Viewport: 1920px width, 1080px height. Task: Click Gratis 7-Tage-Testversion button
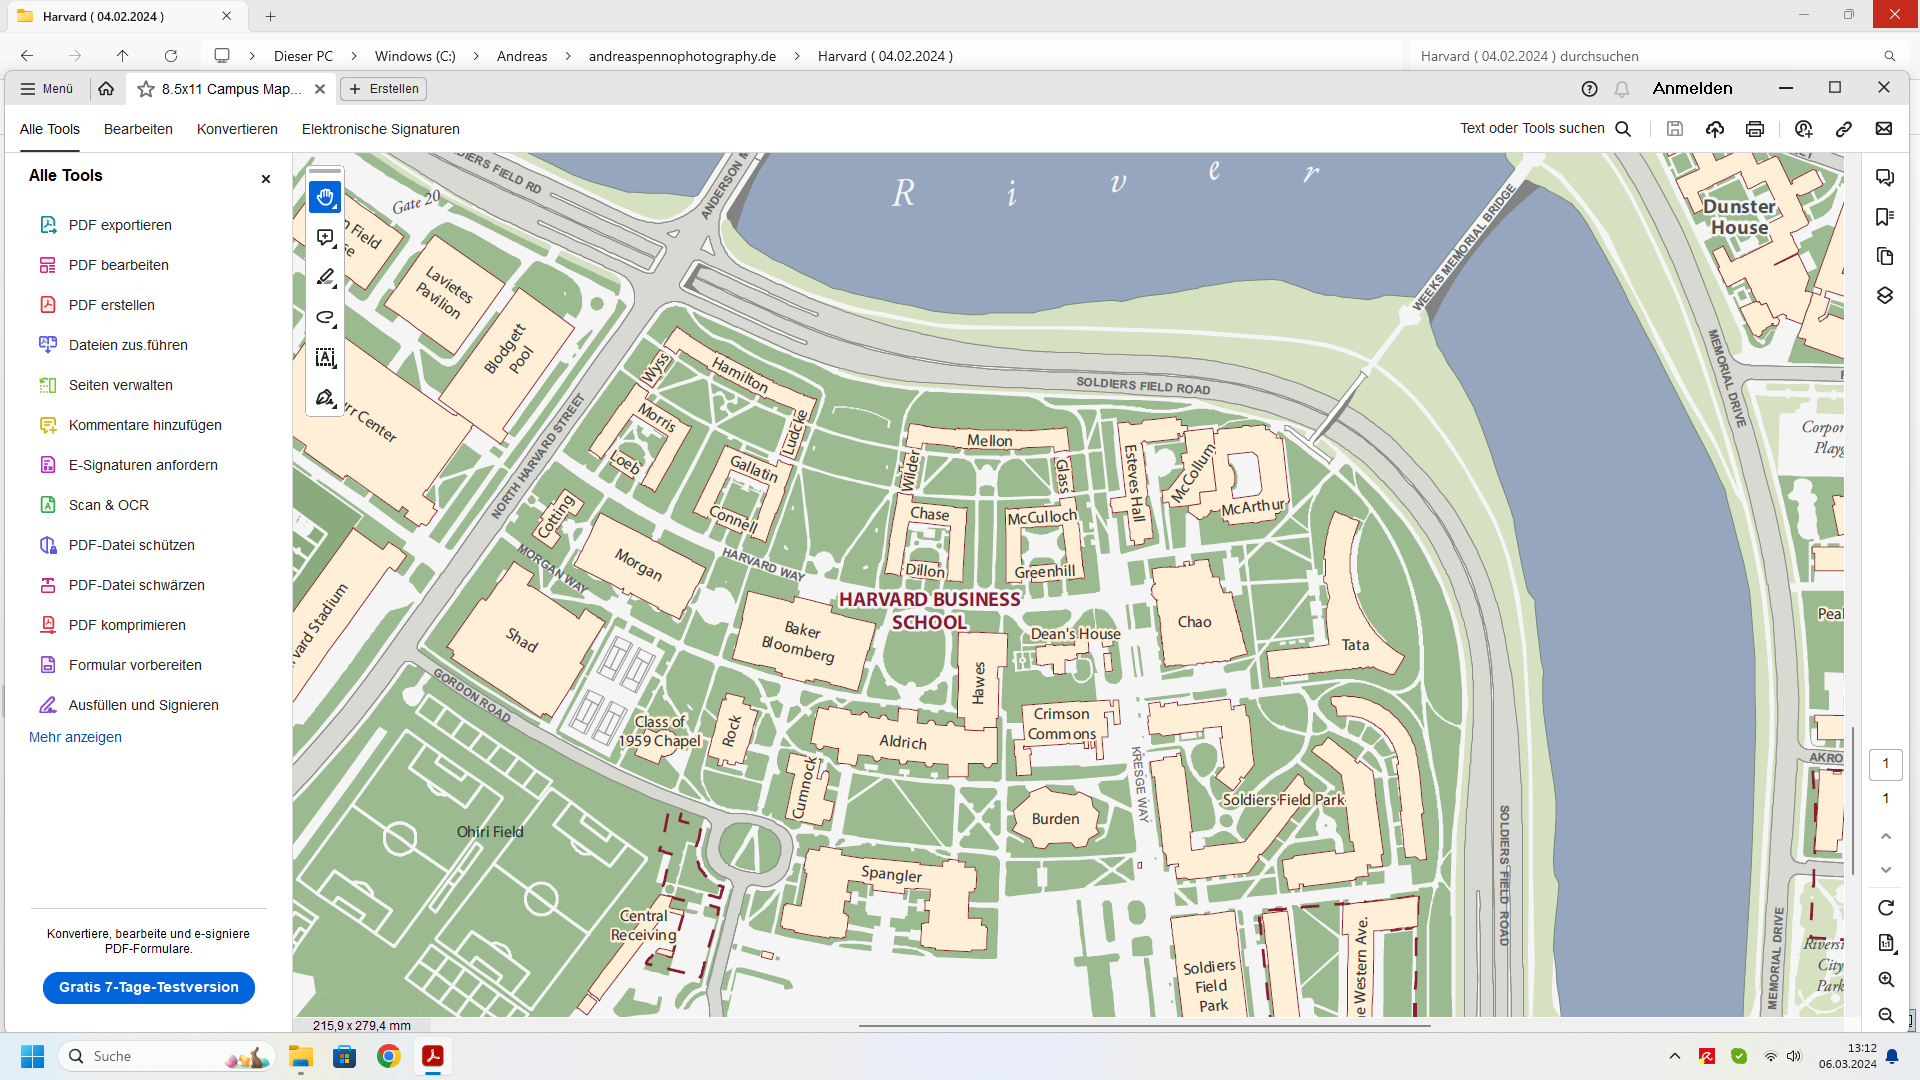pos(149,987)
